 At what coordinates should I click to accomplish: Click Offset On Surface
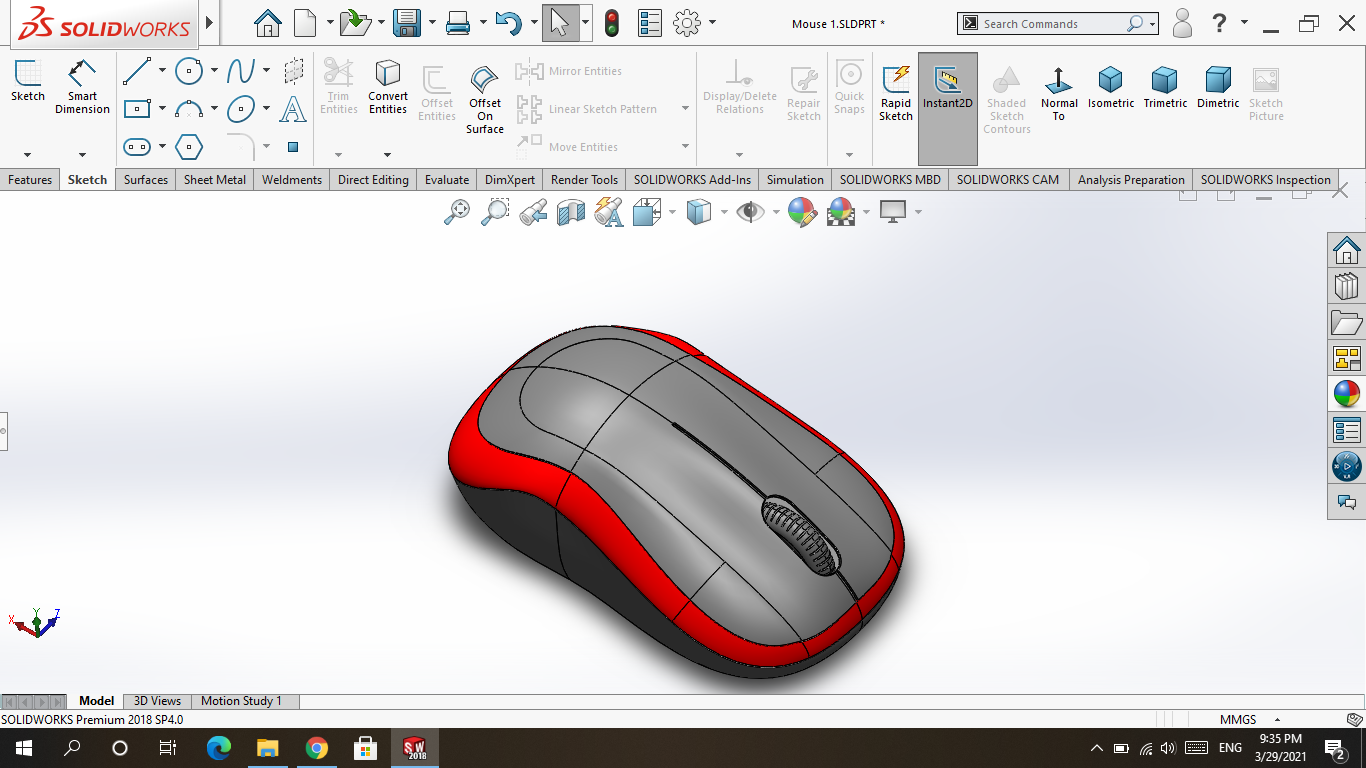click(x=485, y=99)
